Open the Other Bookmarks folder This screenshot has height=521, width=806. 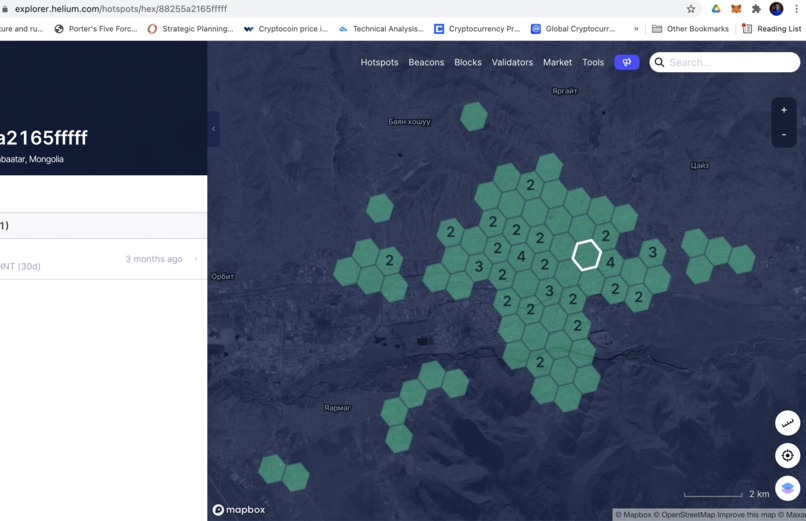click(690, 29)
